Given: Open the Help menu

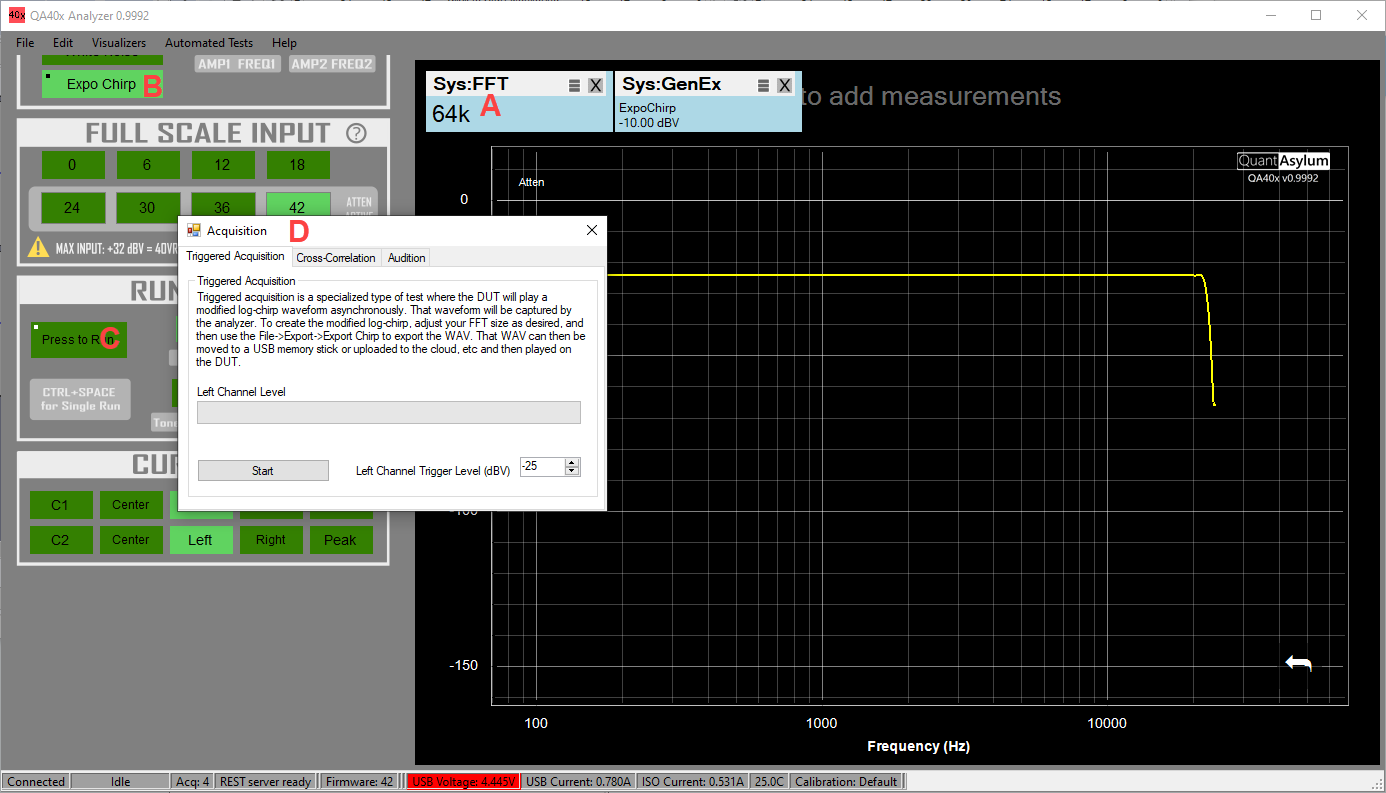Looking at the screenshot, I should (x=284, y=43).
